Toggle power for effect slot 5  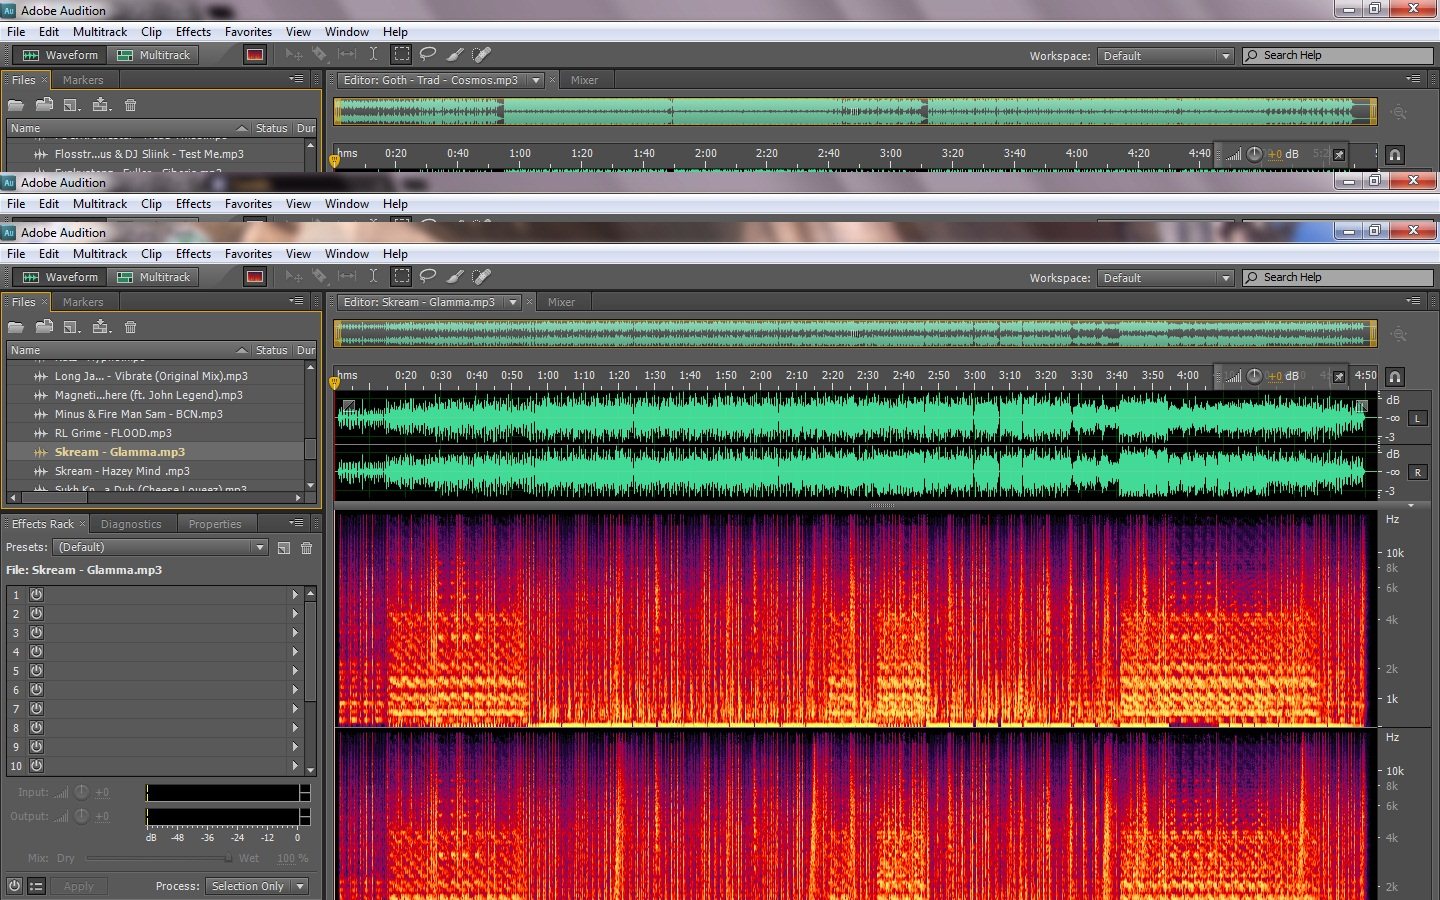(36, 671)
